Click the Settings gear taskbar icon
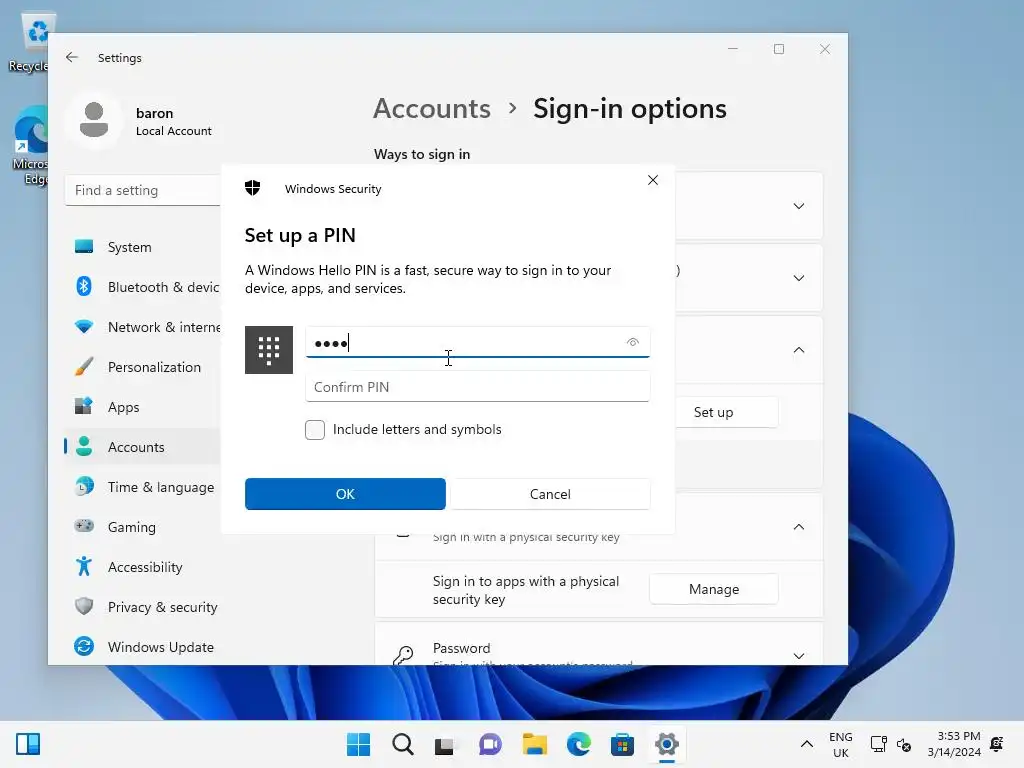 click(x=667, y=744)
